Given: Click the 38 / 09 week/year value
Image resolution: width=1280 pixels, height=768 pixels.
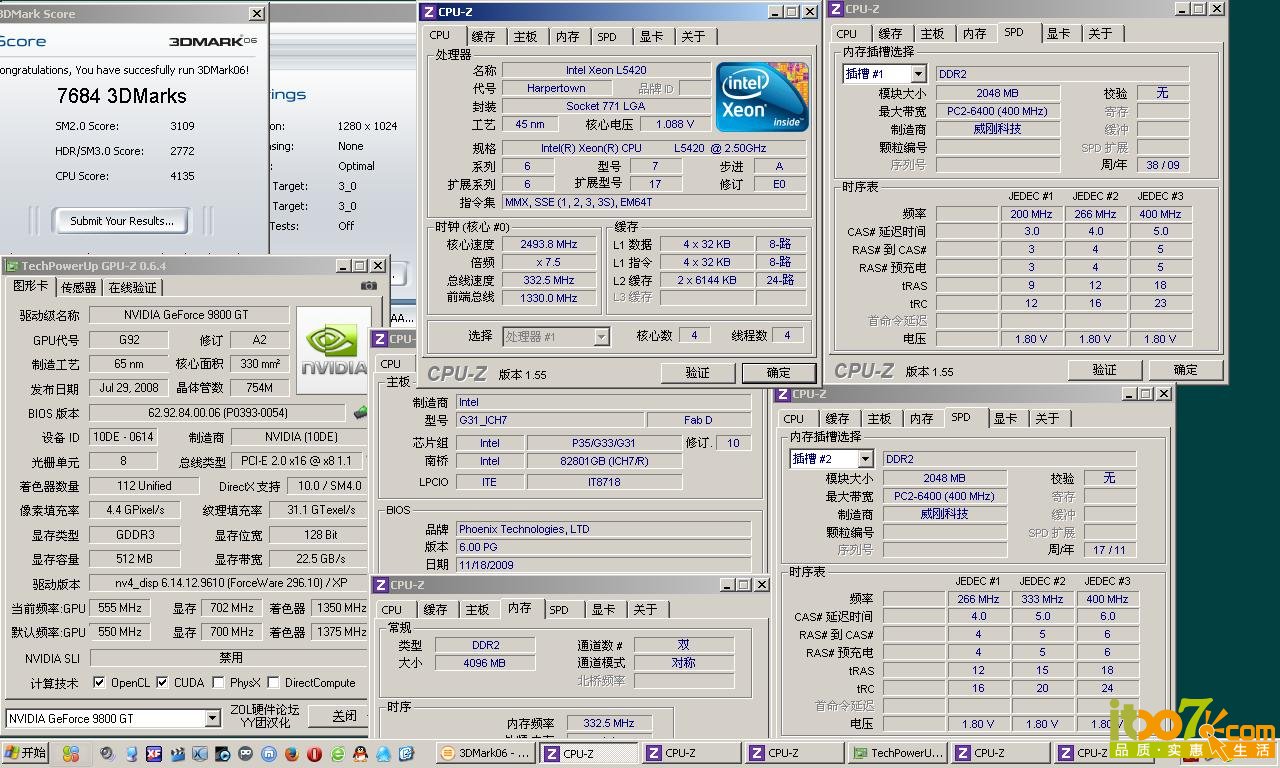Looking at the screenshot, I should tap(1162, 165).
